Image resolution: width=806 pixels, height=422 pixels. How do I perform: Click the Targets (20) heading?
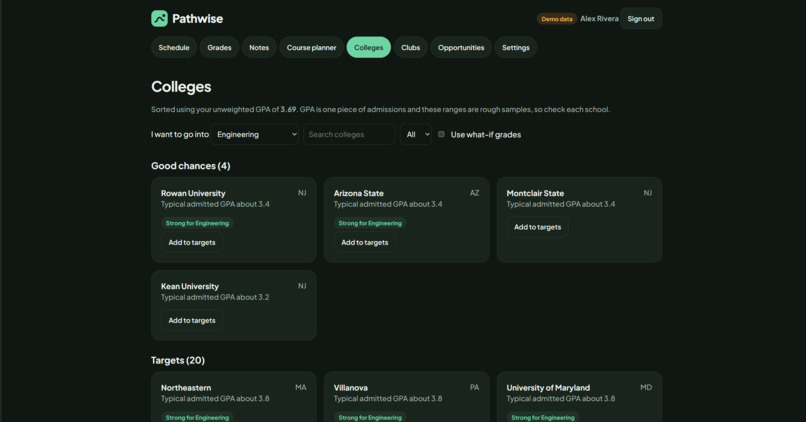(178, 360)
